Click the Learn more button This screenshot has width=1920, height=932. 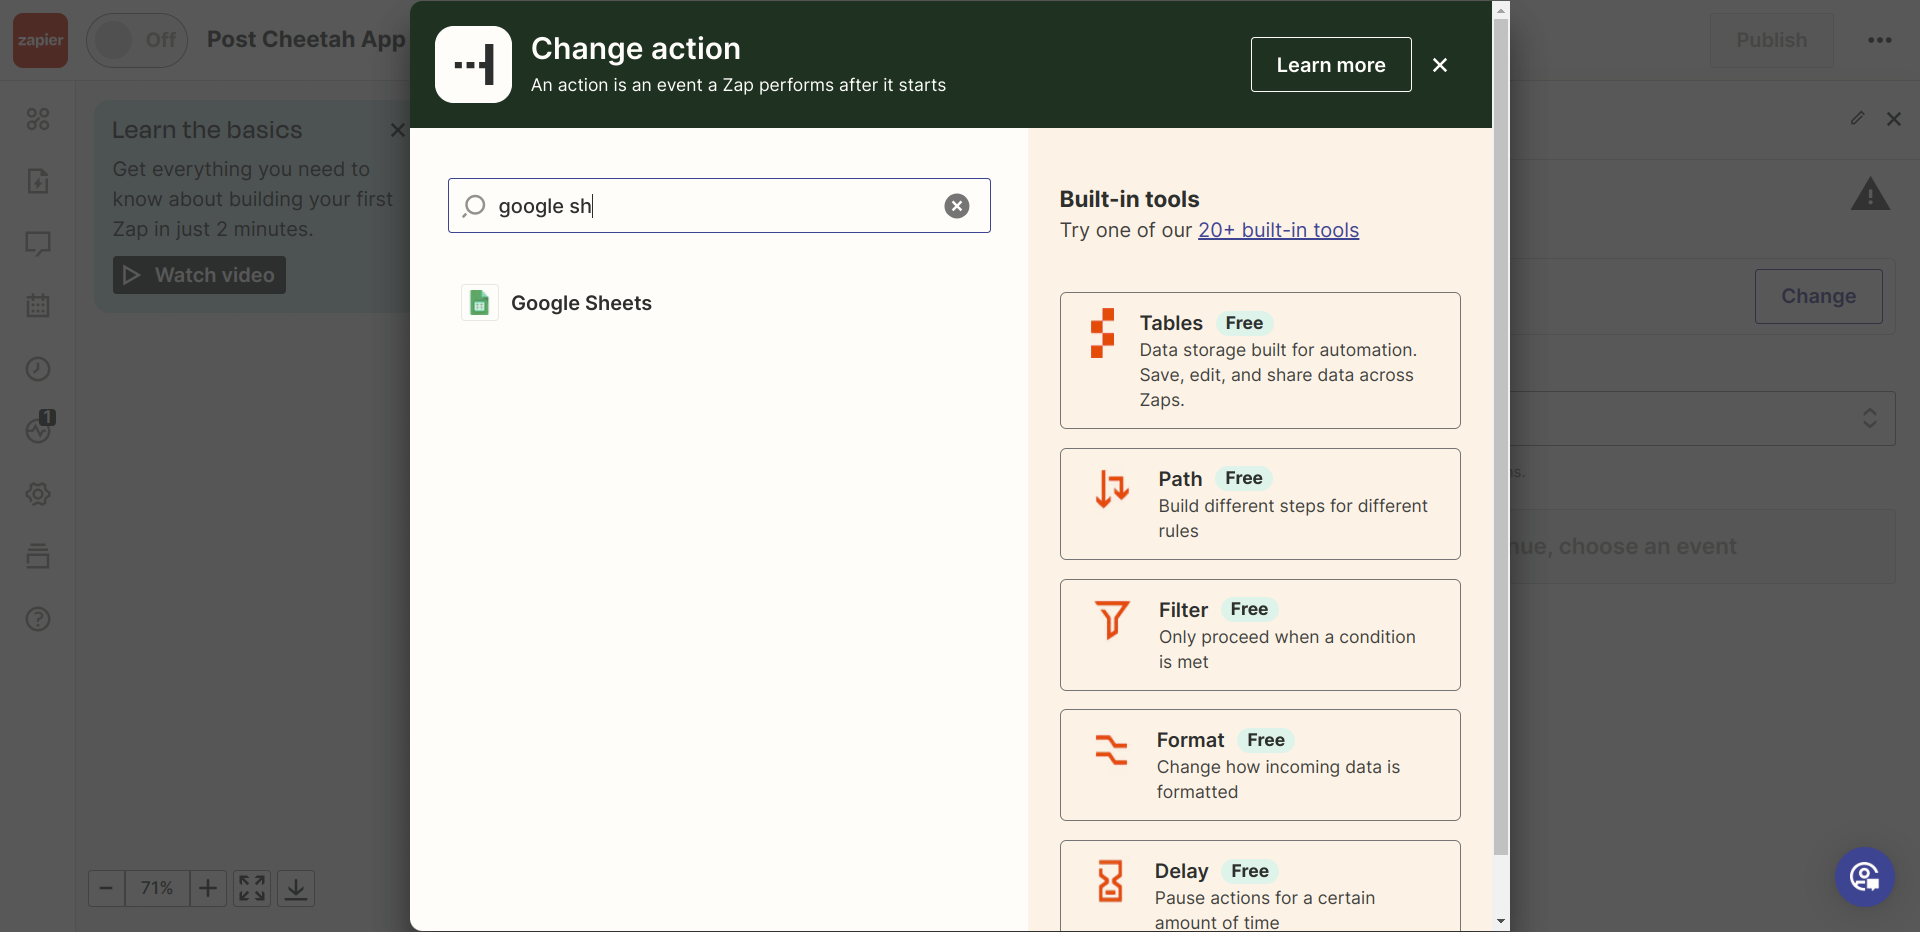[1331, 65]
